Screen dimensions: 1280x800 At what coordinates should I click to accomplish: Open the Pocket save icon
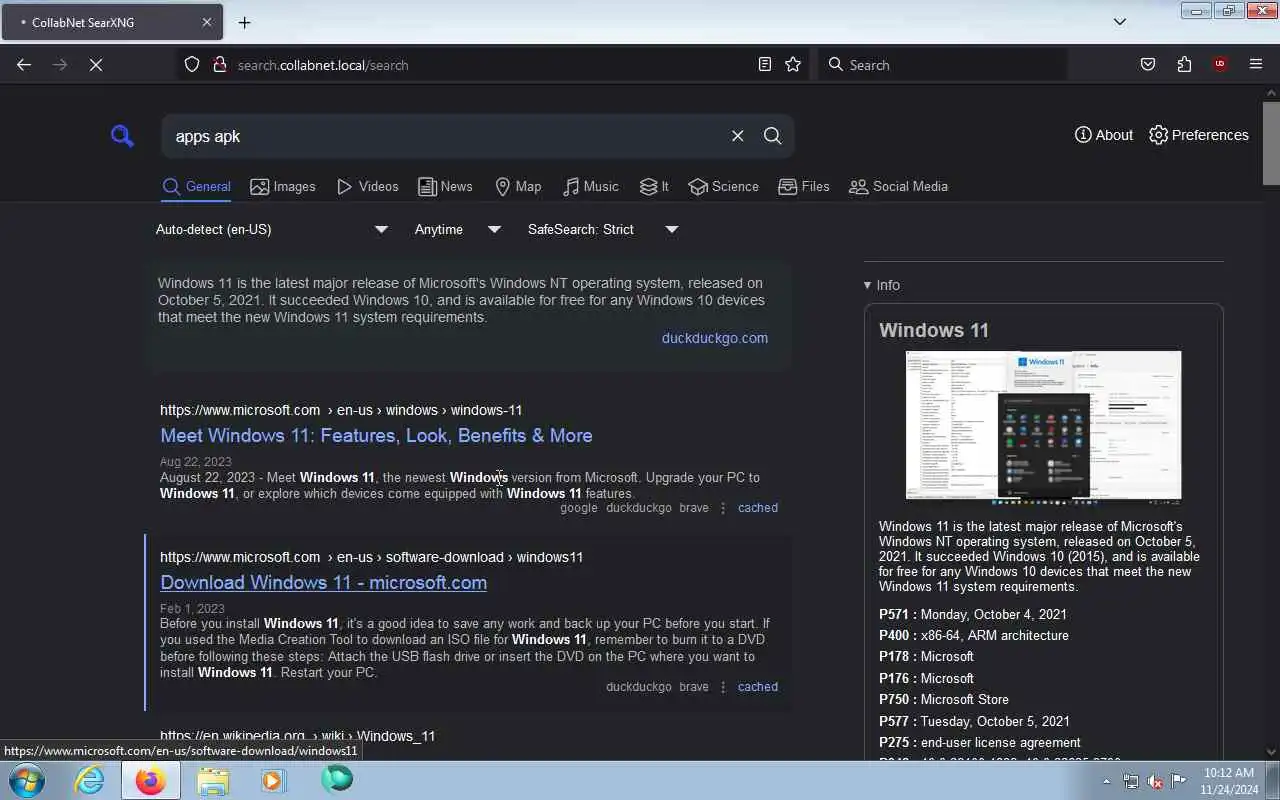pyautogui.click(x=1148, y=65)
